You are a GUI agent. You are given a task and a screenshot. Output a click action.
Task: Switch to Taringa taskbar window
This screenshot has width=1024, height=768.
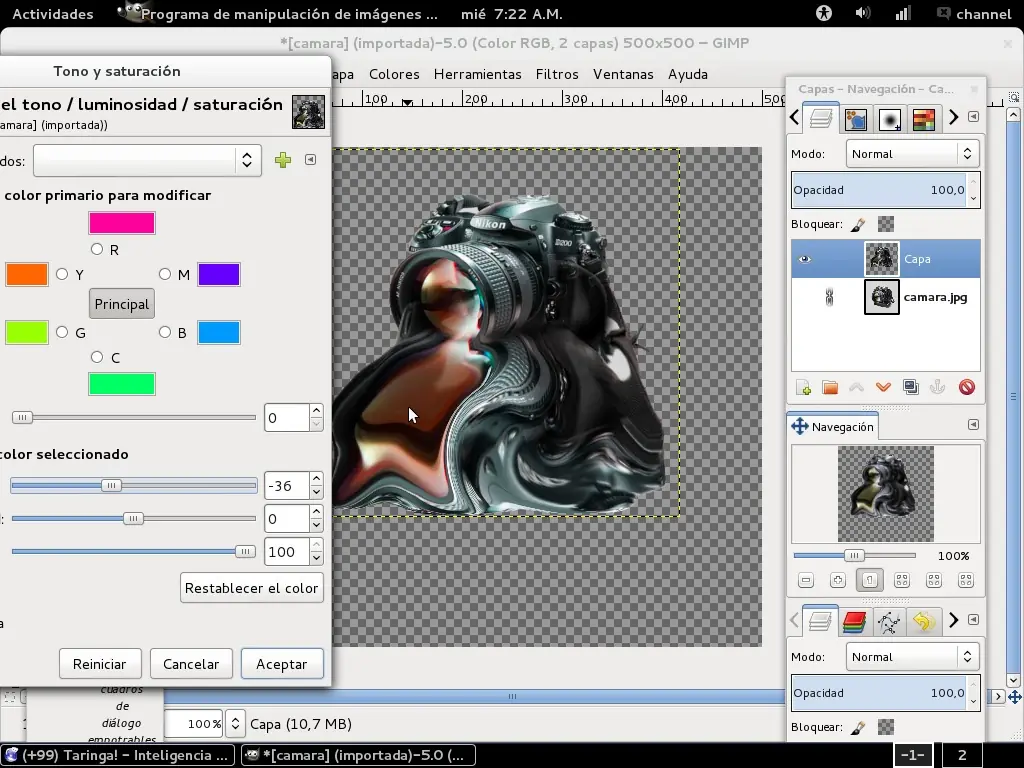(x=118, y=756)
